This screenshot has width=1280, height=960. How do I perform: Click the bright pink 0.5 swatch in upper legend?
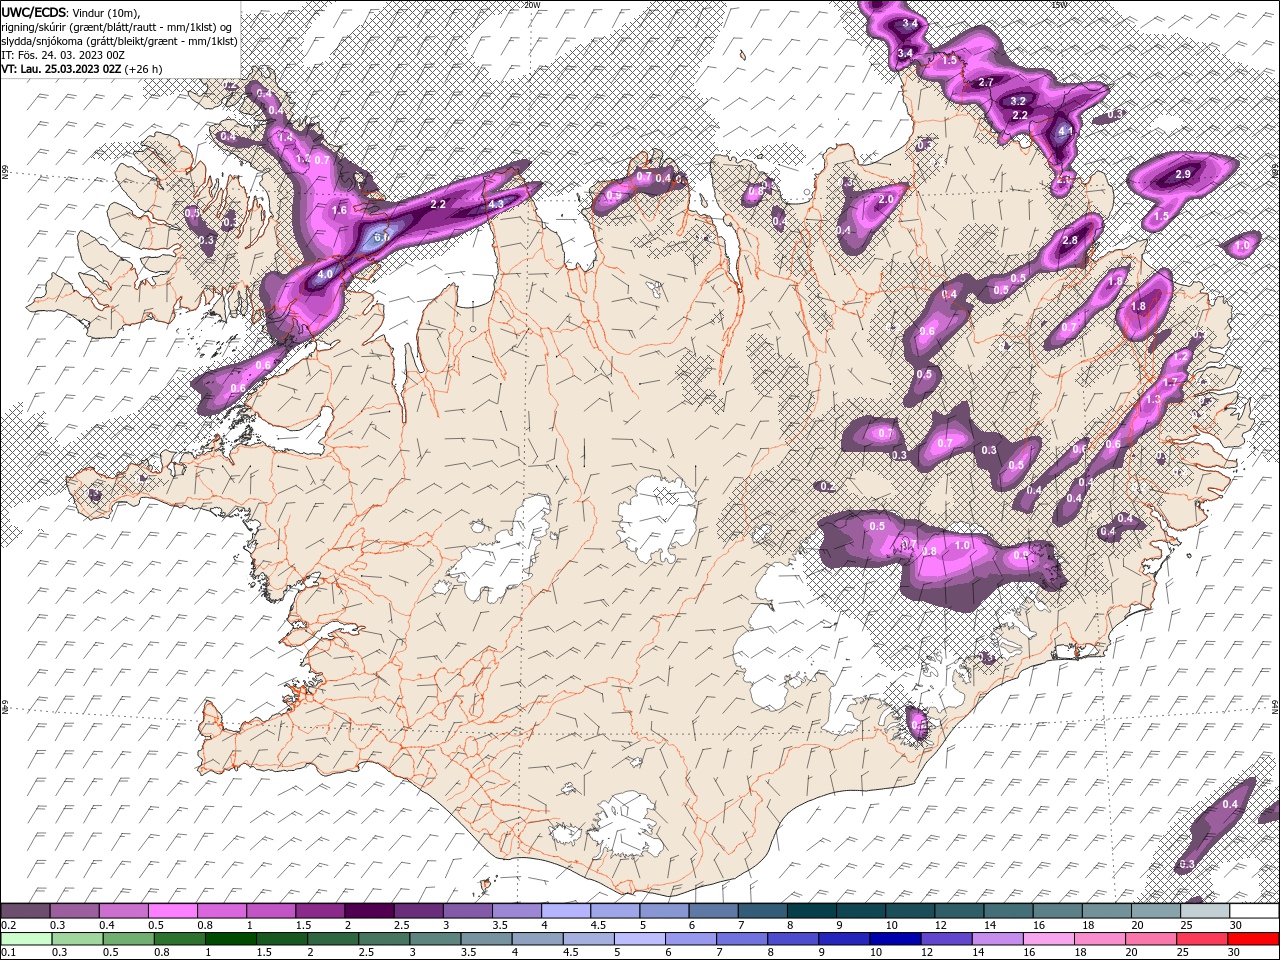[x=172, y=911]
